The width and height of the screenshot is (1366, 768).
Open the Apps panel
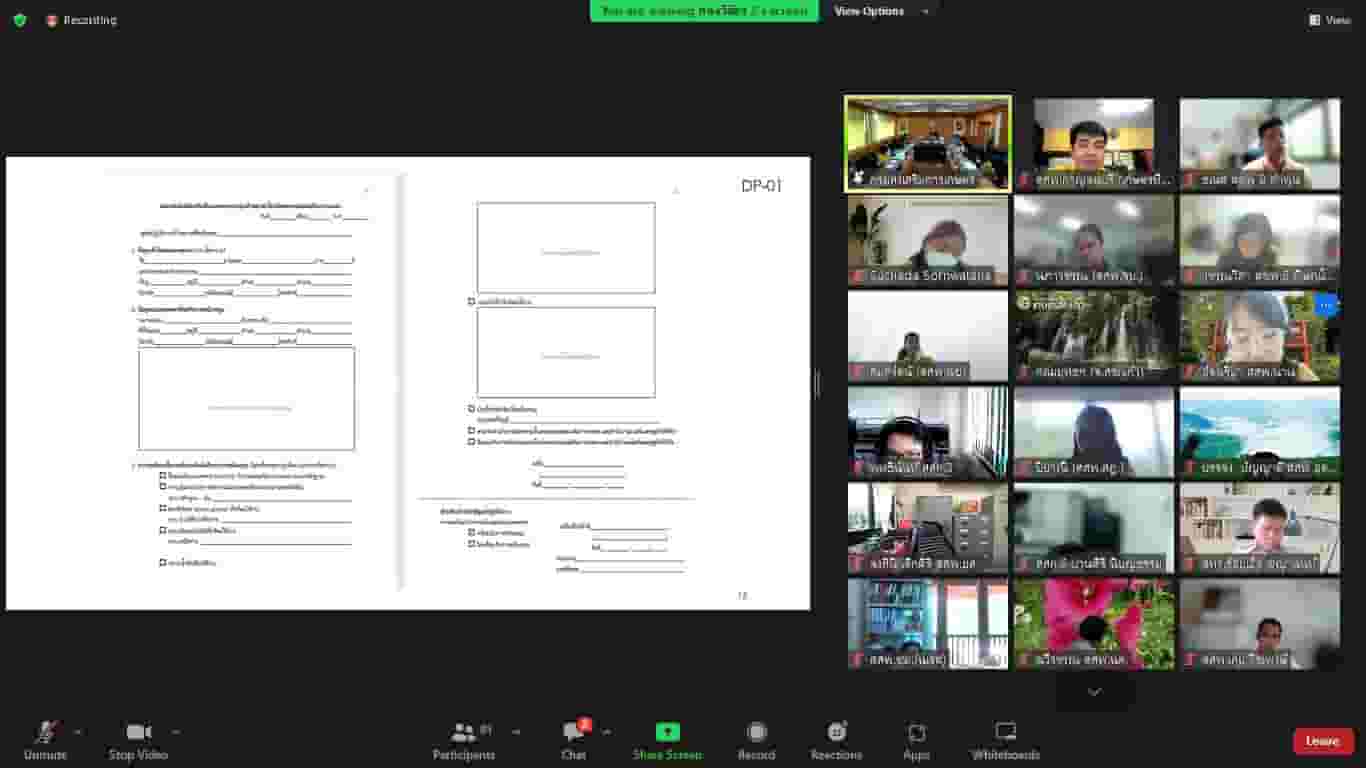point(916,732)
